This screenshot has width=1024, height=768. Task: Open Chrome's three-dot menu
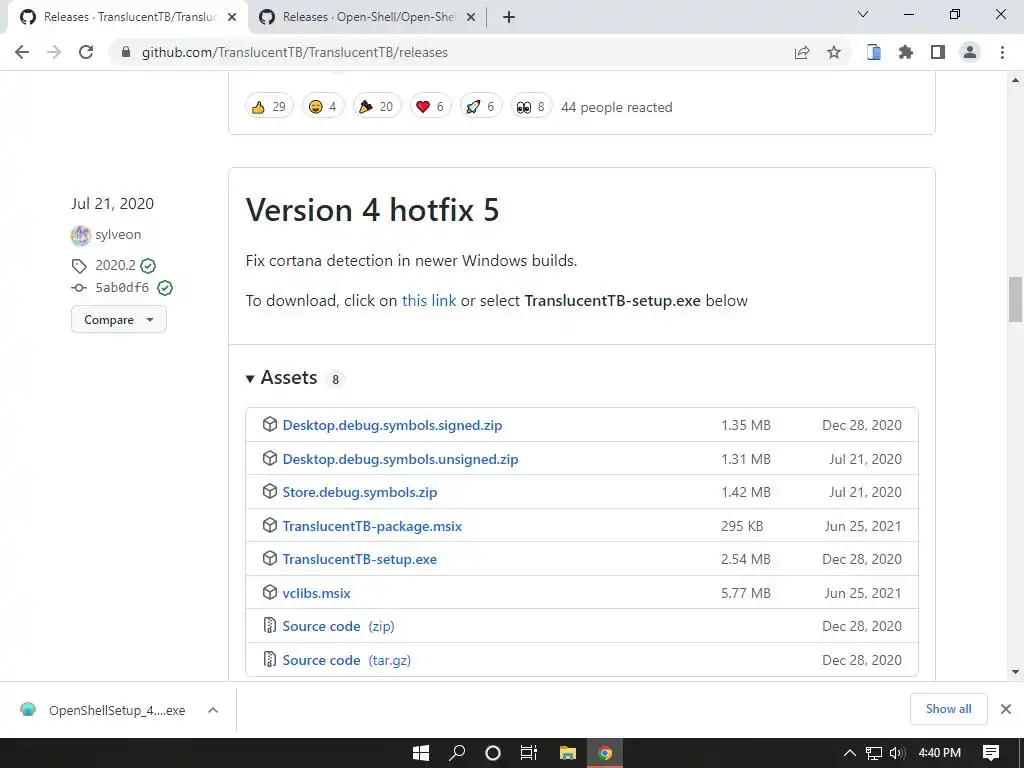pyautogui.click(x=1002, y=52)
